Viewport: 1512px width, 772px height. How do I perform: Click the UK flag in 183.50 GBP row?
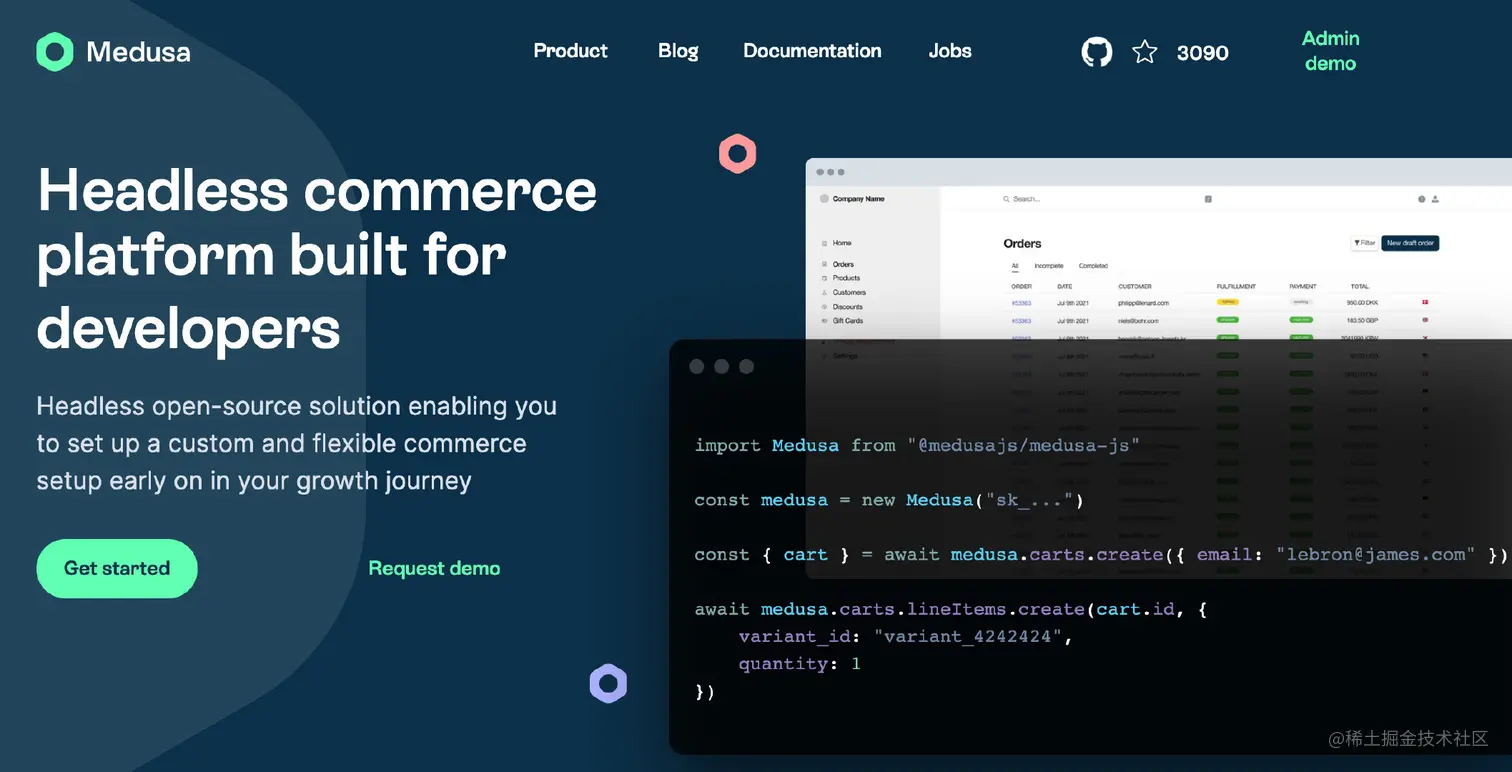coord(1425,320)
